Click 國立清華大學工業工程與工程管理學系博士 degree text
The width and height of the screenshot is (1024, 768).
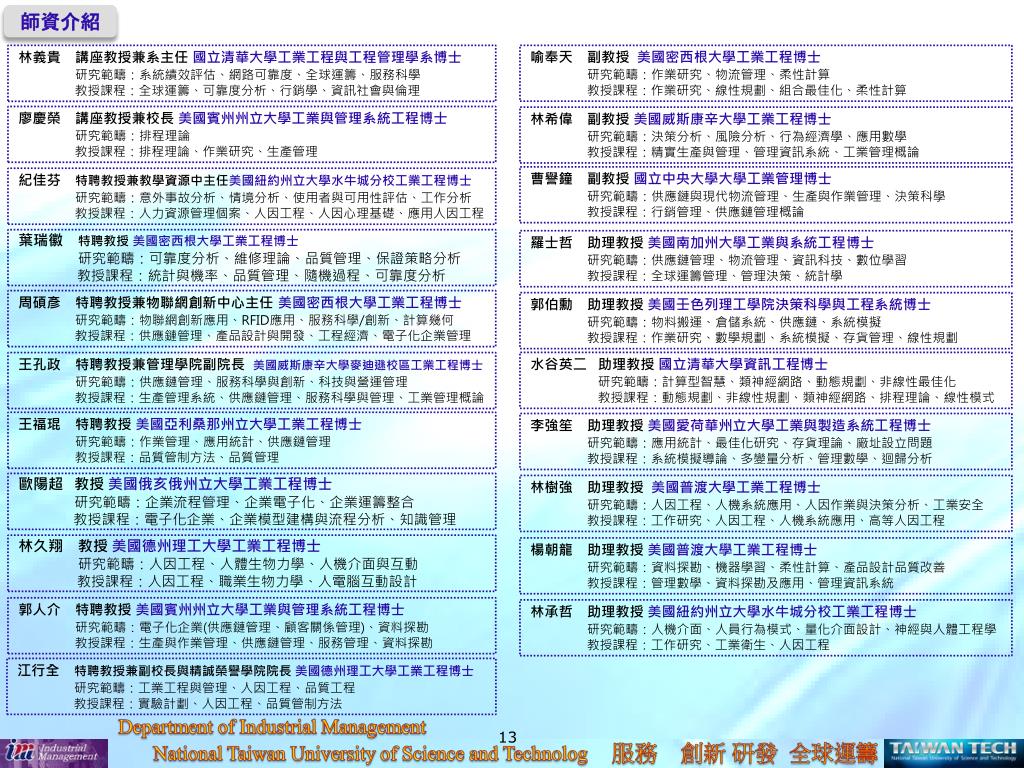click(x=327, y=57)
